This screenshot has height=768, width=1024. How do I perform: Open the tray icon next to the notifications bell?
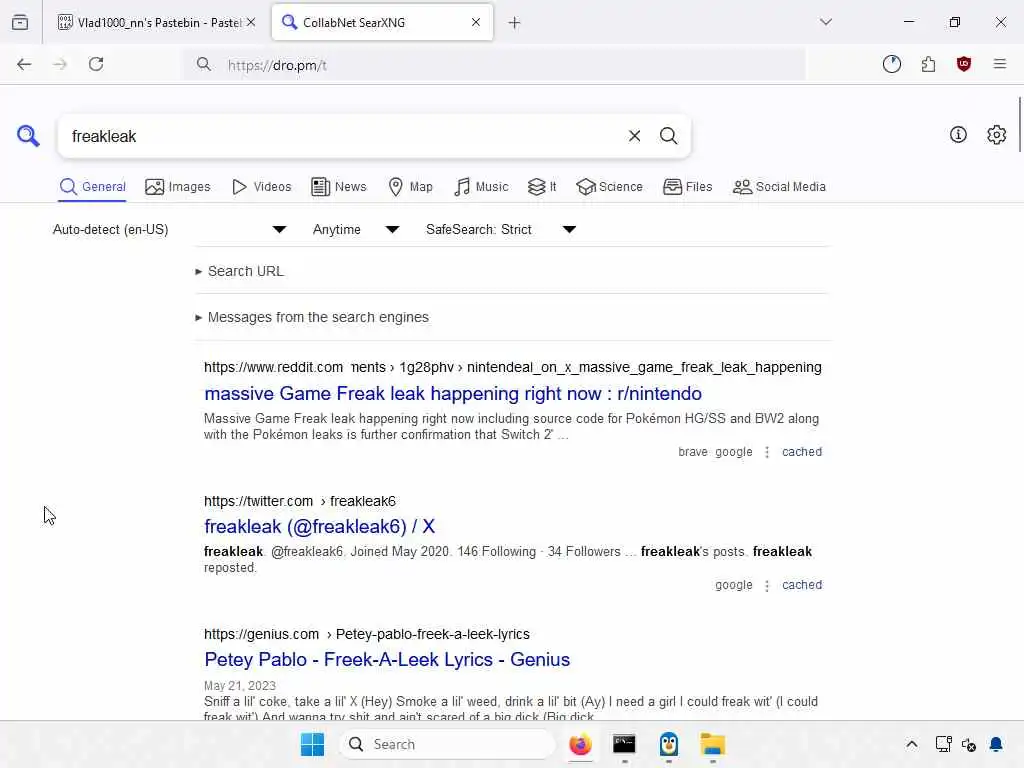pyautogui.click(x=969, y=744)
